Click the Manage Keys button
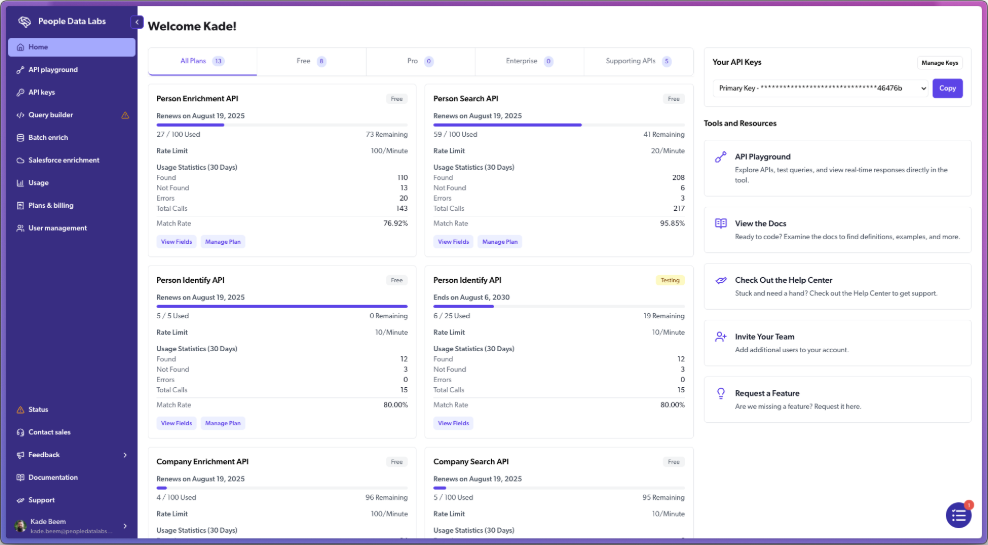 pos(939,63)
